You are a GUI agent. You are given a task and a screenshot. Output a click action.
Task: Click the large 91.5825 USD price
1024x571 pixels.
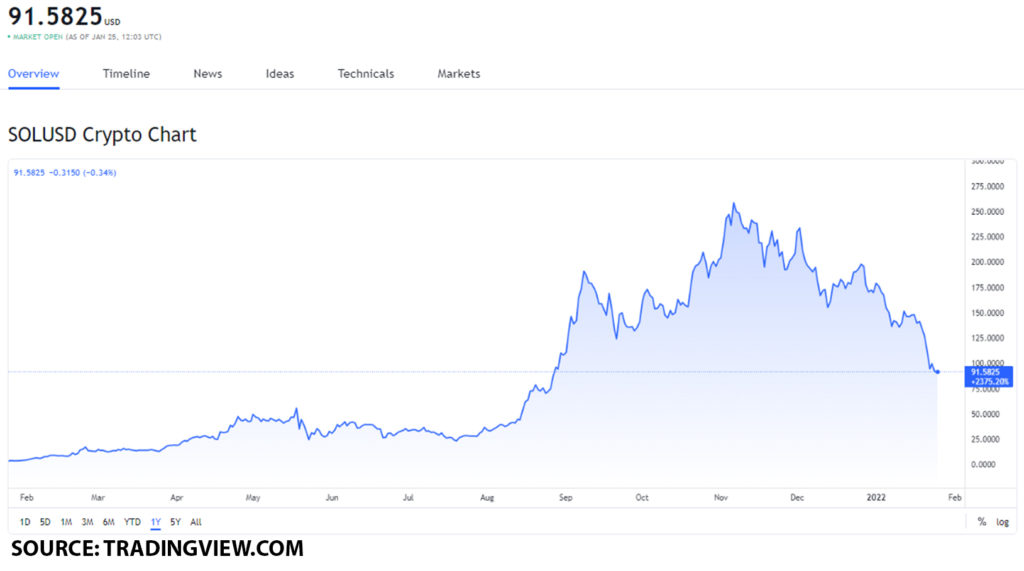click(x=64, y=16)
